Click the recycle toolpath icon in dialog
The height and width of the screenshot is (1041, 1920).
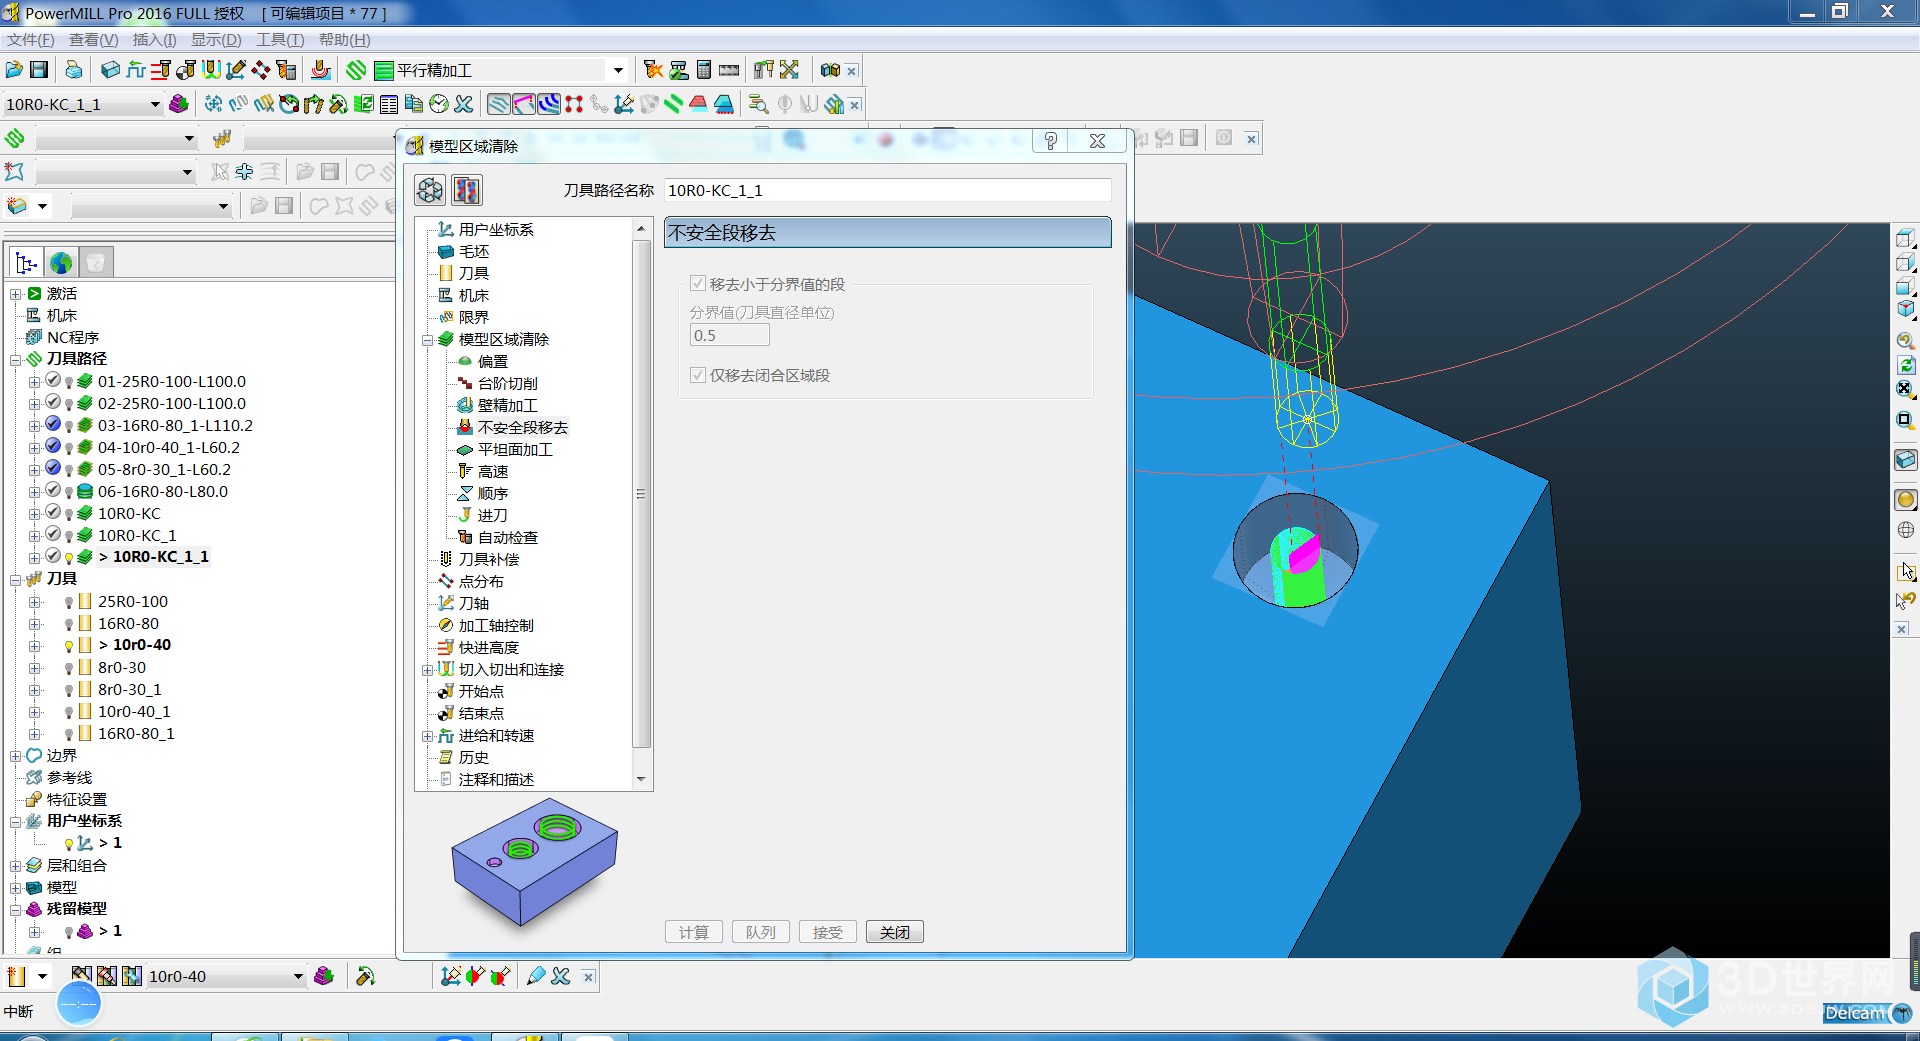point(430,190)
